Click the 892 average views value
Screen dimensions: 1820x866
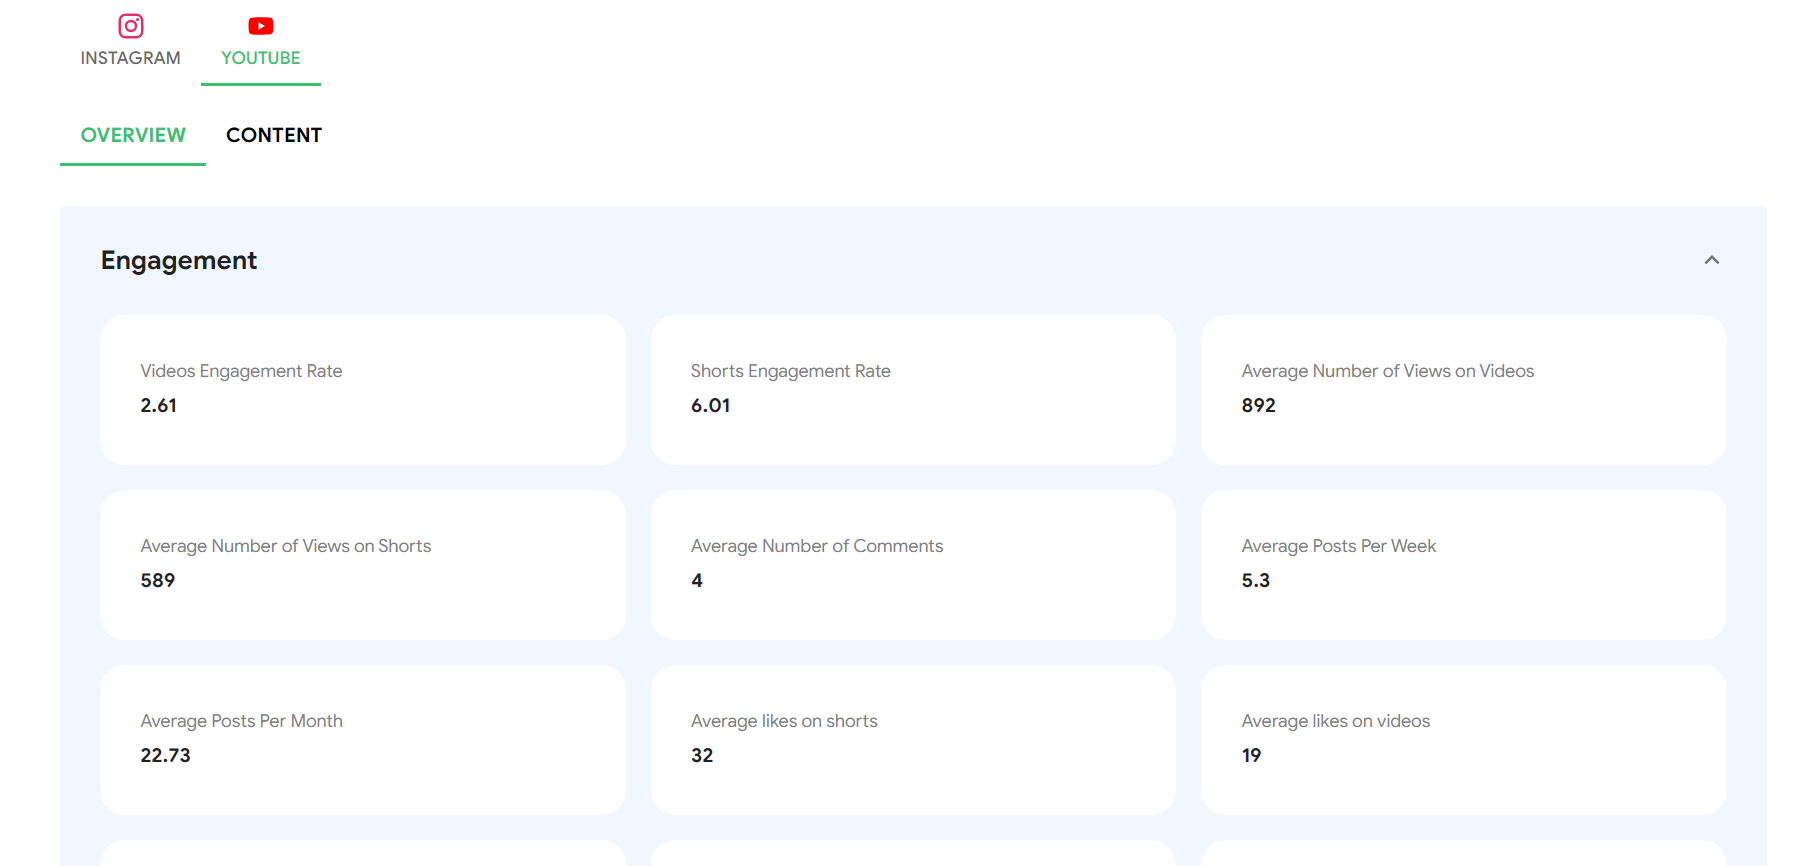[1258, 405]
